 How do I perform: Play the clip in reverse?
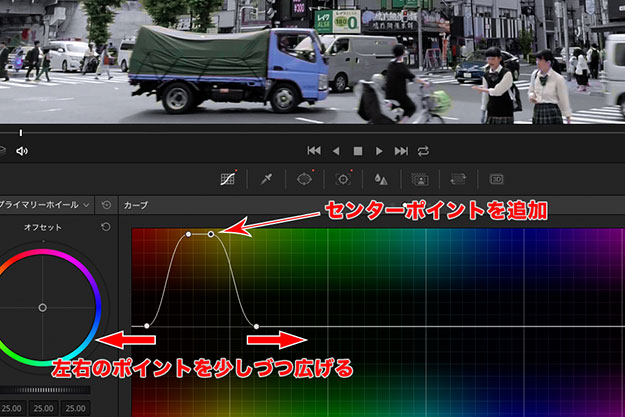336,151
